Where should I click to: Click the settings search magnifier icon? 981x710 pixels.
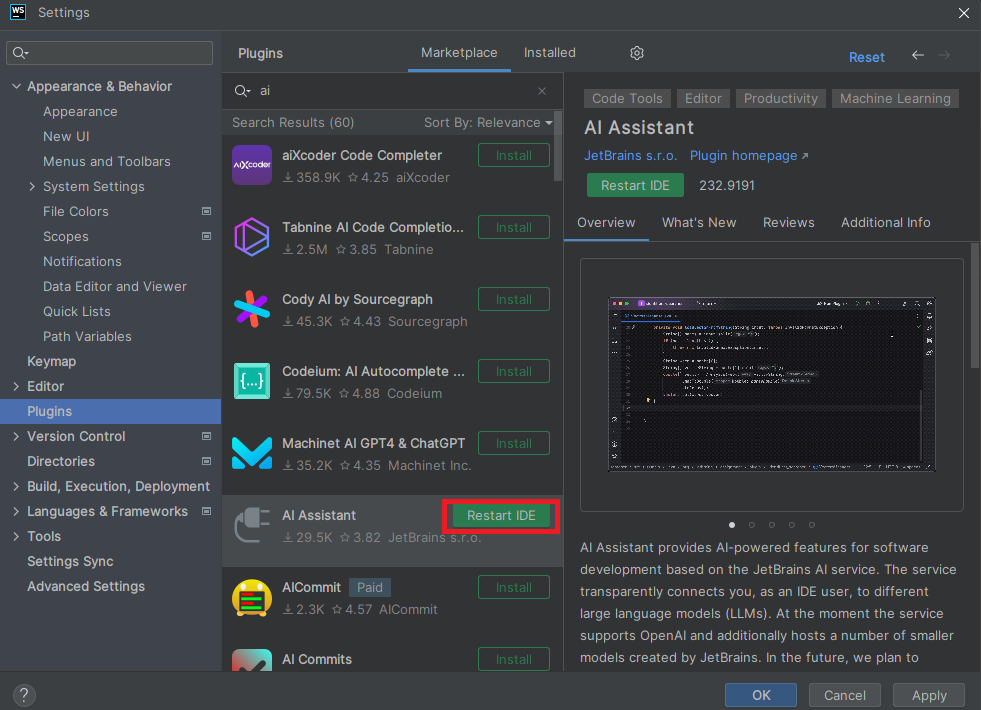tap(20, 53)
